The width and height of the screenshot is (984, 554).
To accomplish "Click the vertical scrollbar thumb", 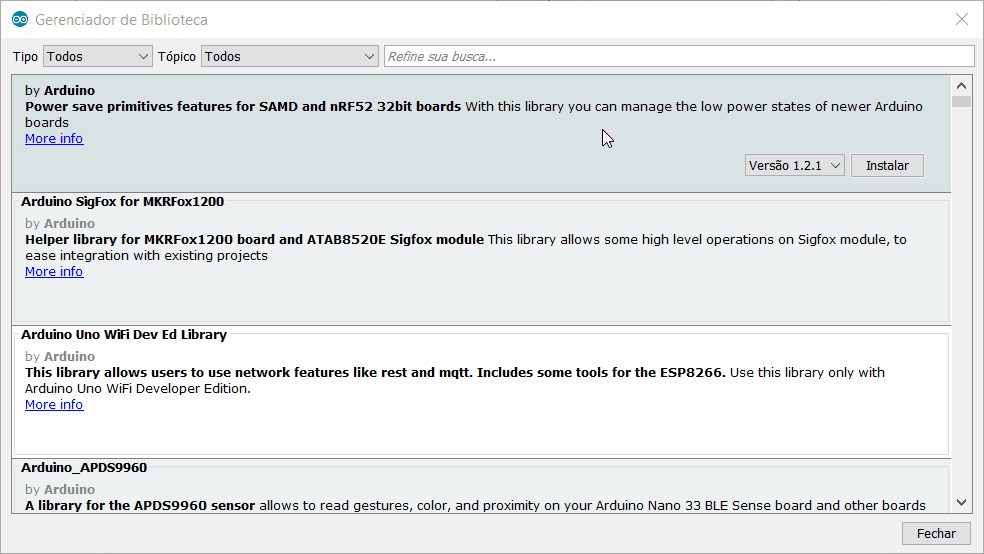I will click(x=961, y=102).
